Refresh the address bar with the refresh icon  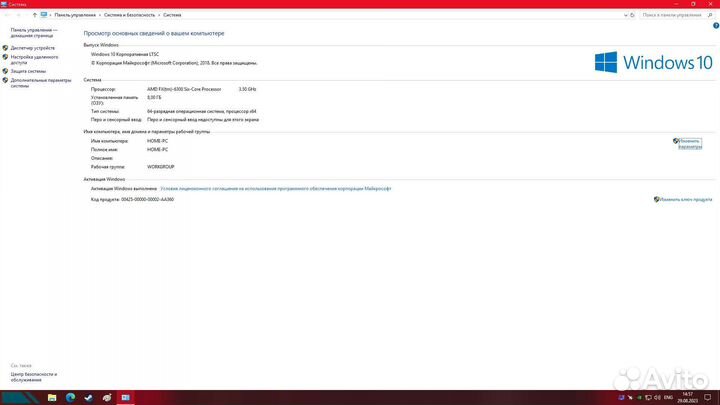click(632, 15)
